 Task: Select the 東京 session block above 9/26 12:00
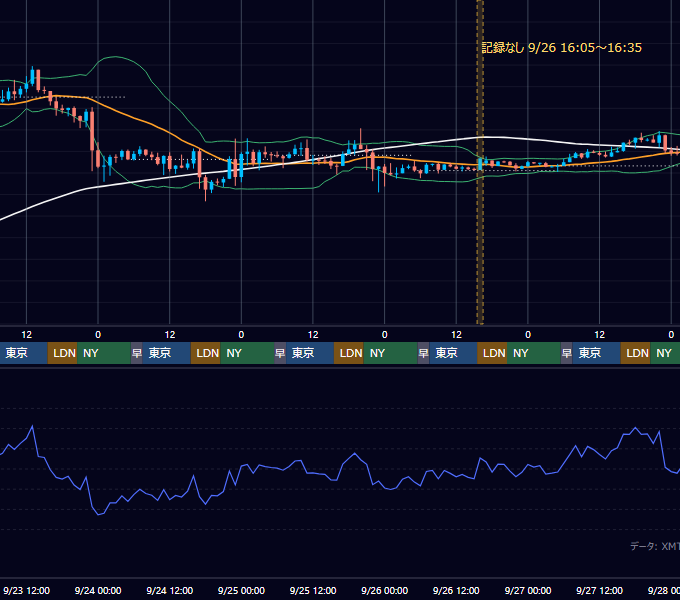pyautogui.click(x=453, y=353)
